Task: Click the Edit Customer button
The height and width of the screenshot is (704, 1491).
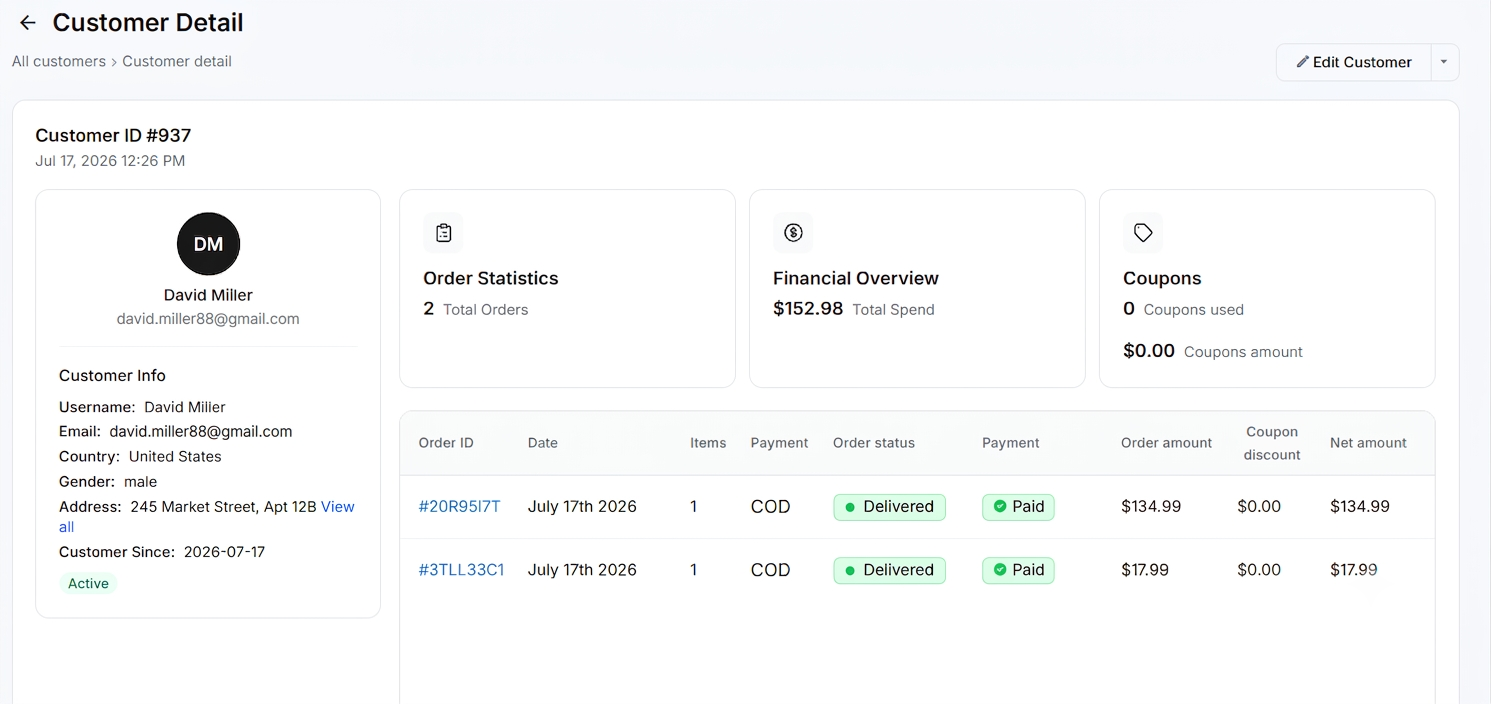Action: (1354, 62)
